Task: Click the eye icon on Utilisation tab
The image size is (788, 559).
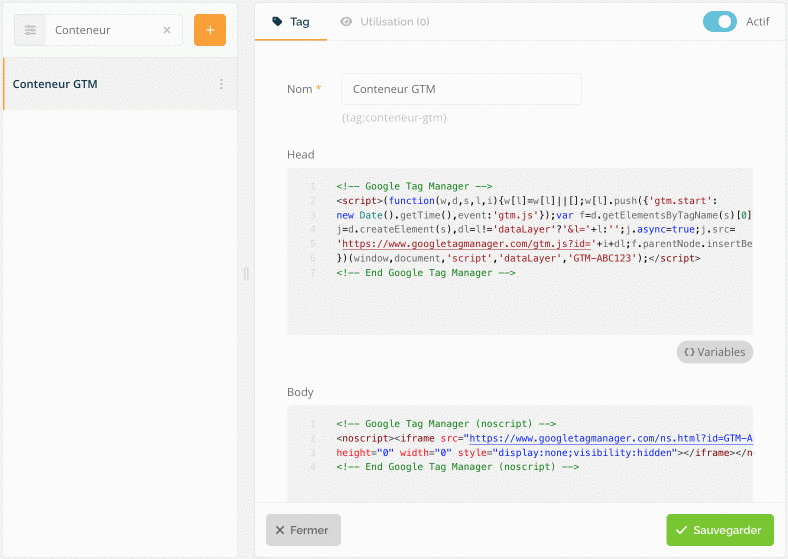Action: click(x=346, y=22)
